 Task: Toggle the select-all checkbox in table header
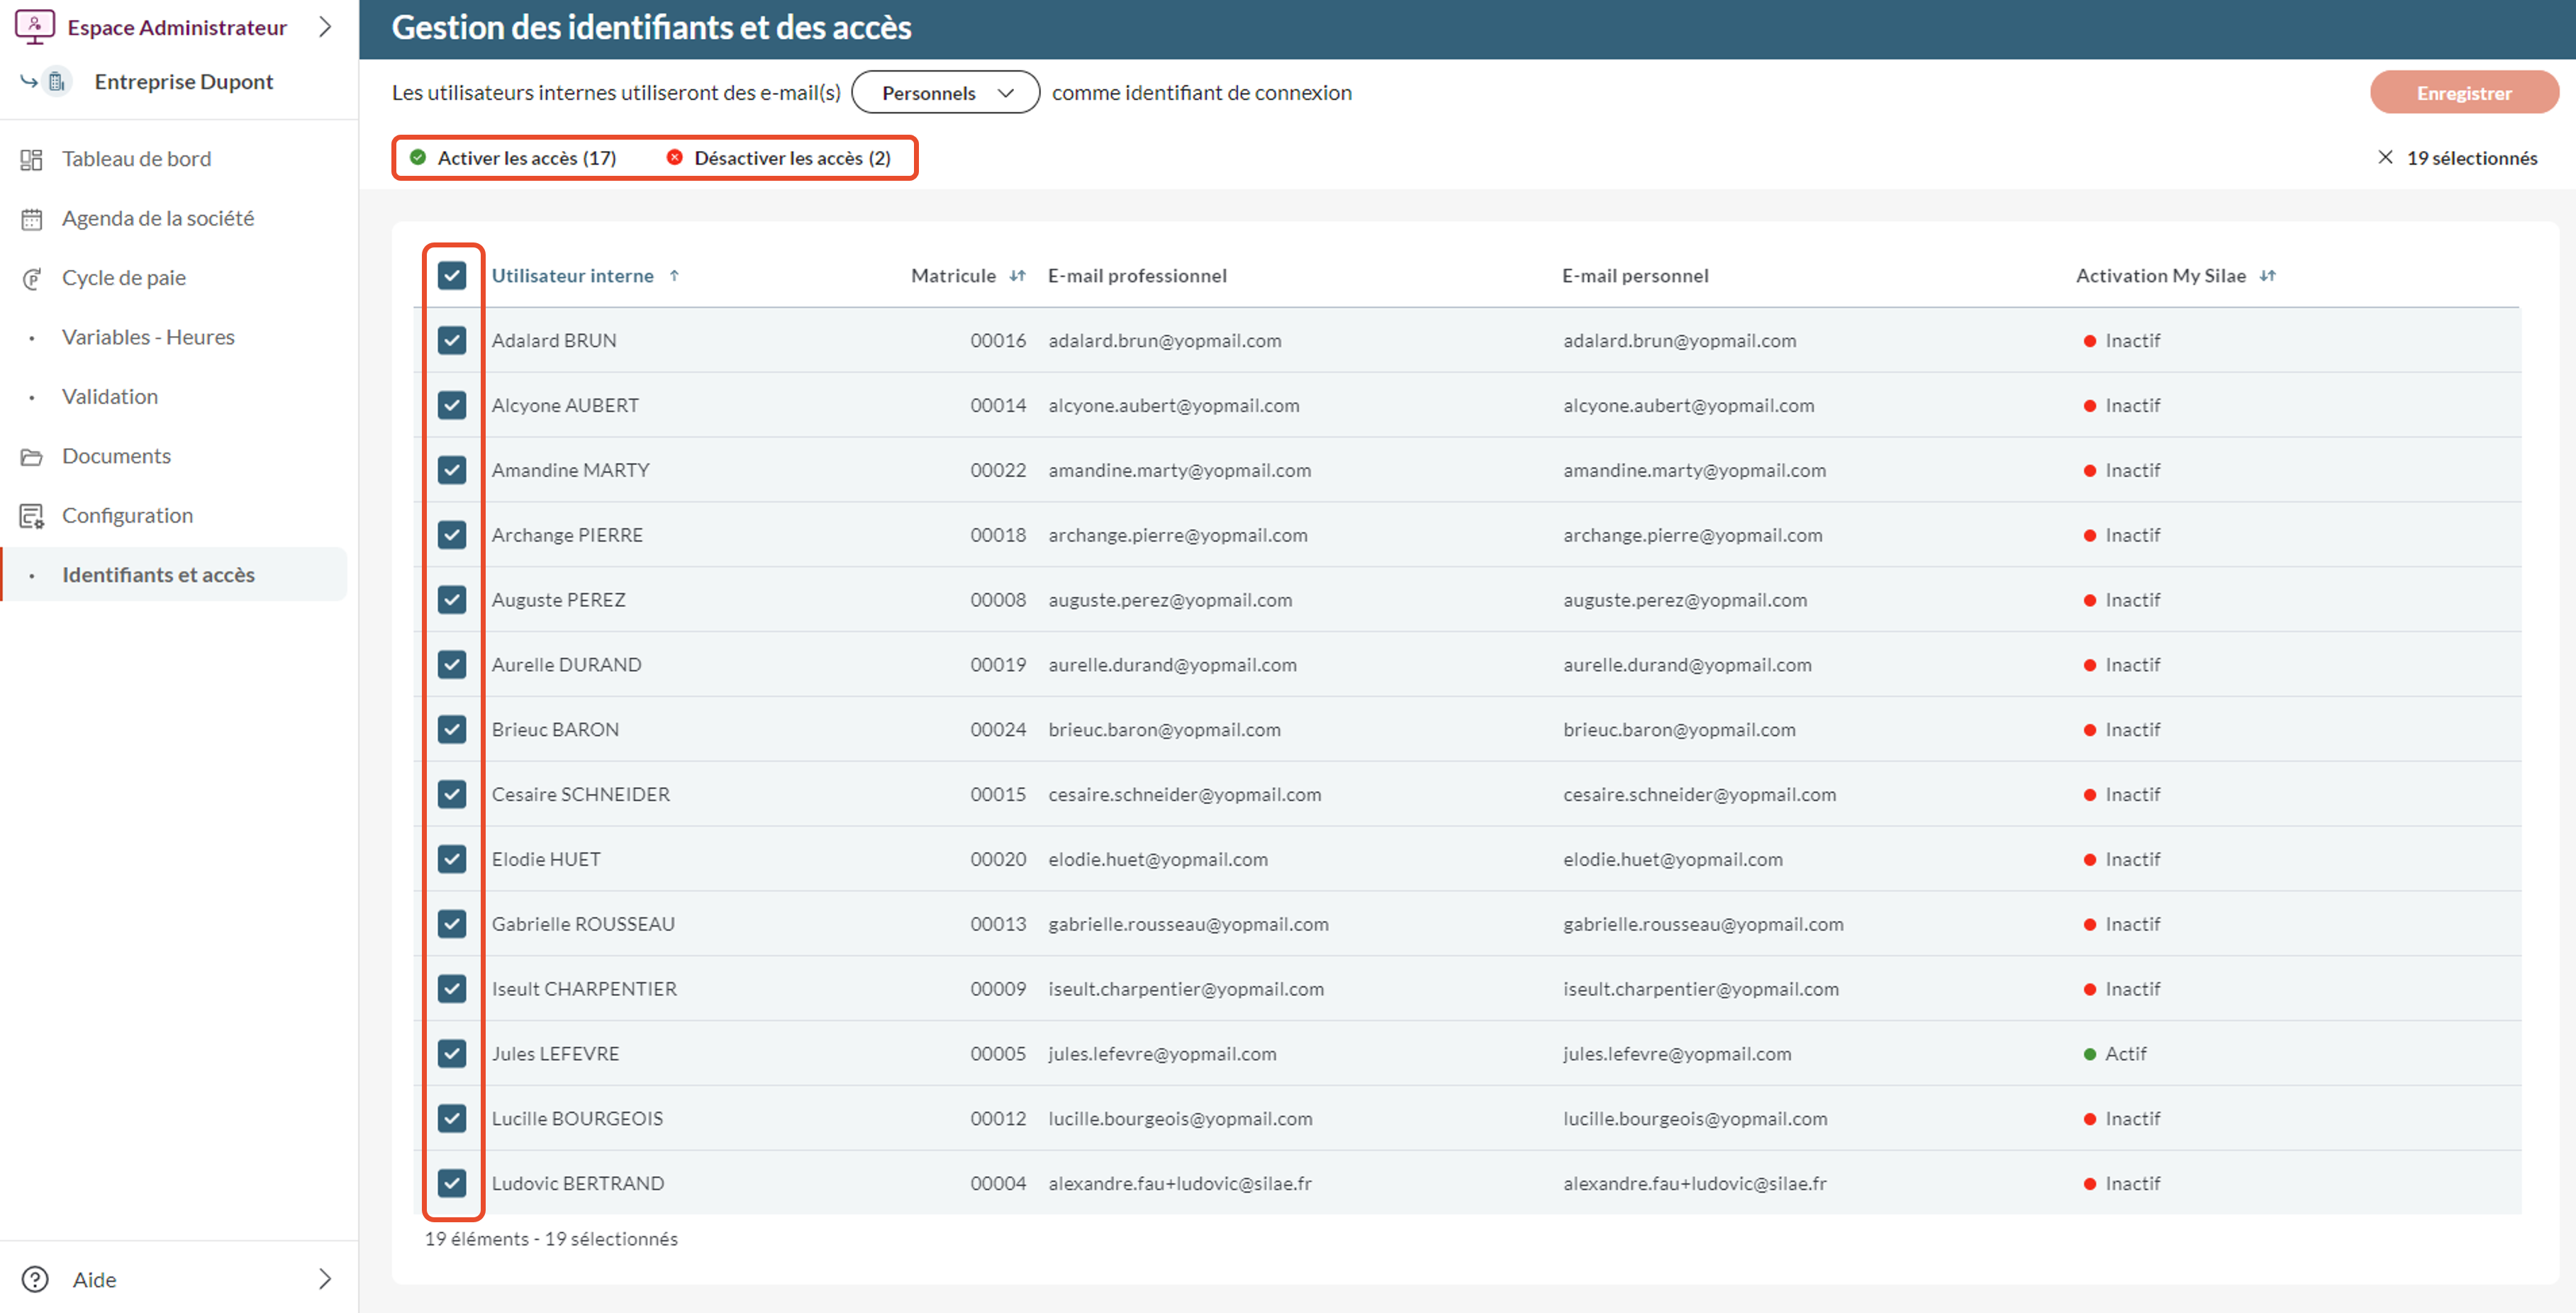pos(452,276)
